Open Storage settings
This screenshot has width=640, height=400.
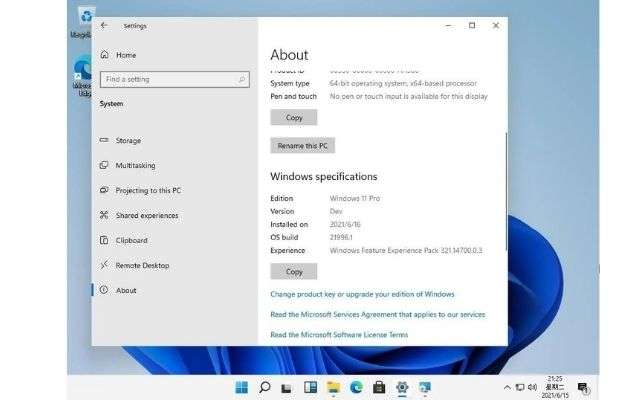[x=128, y=140]
